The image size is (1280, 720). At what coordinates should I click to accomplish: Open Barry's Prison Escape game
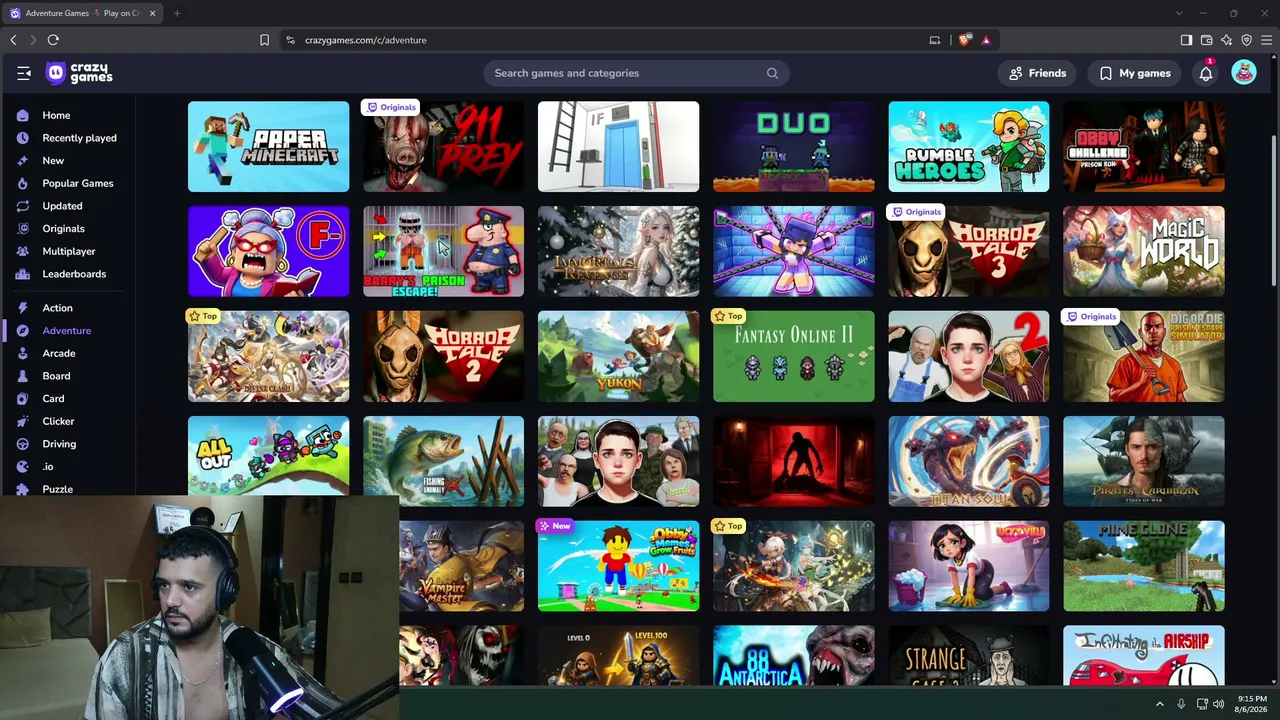tap(443, 251)
